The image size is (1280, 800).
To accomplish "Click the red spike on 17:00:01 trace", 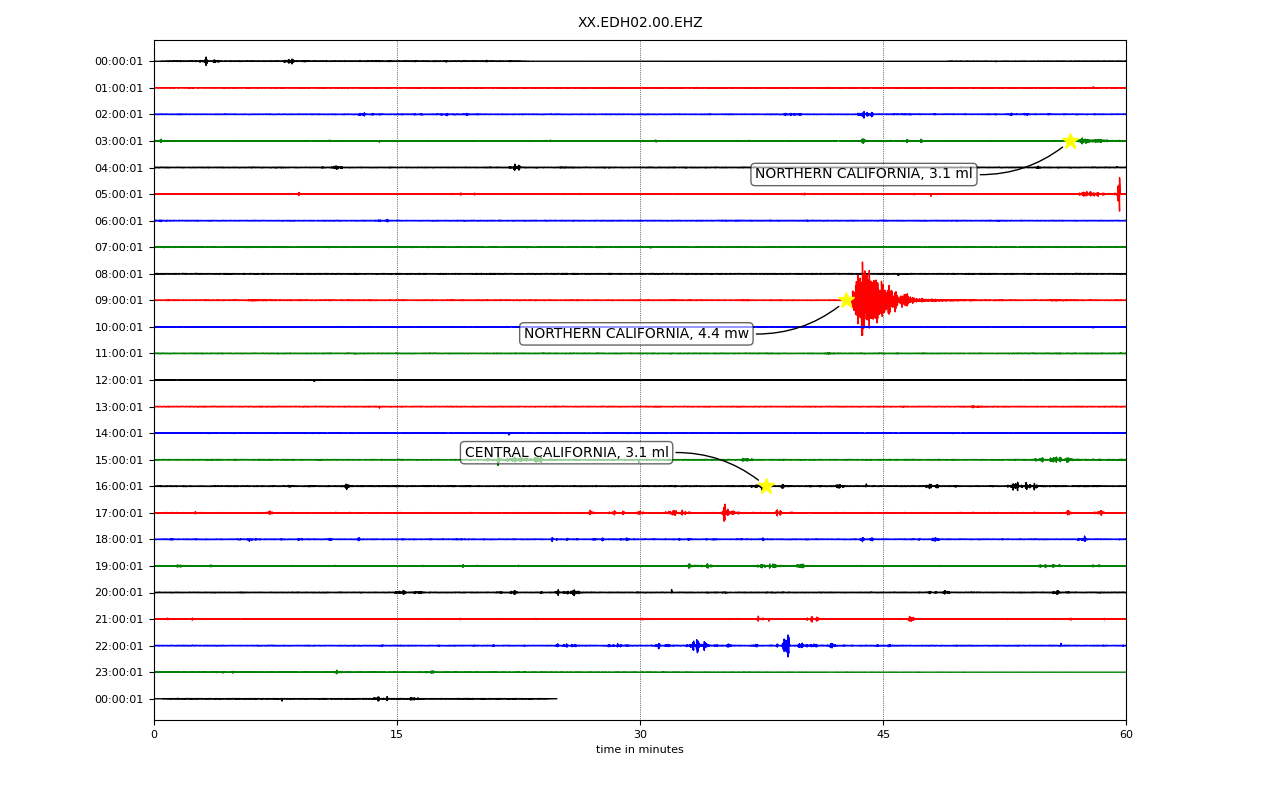I will pyautogui.click(x=725, y=512).
